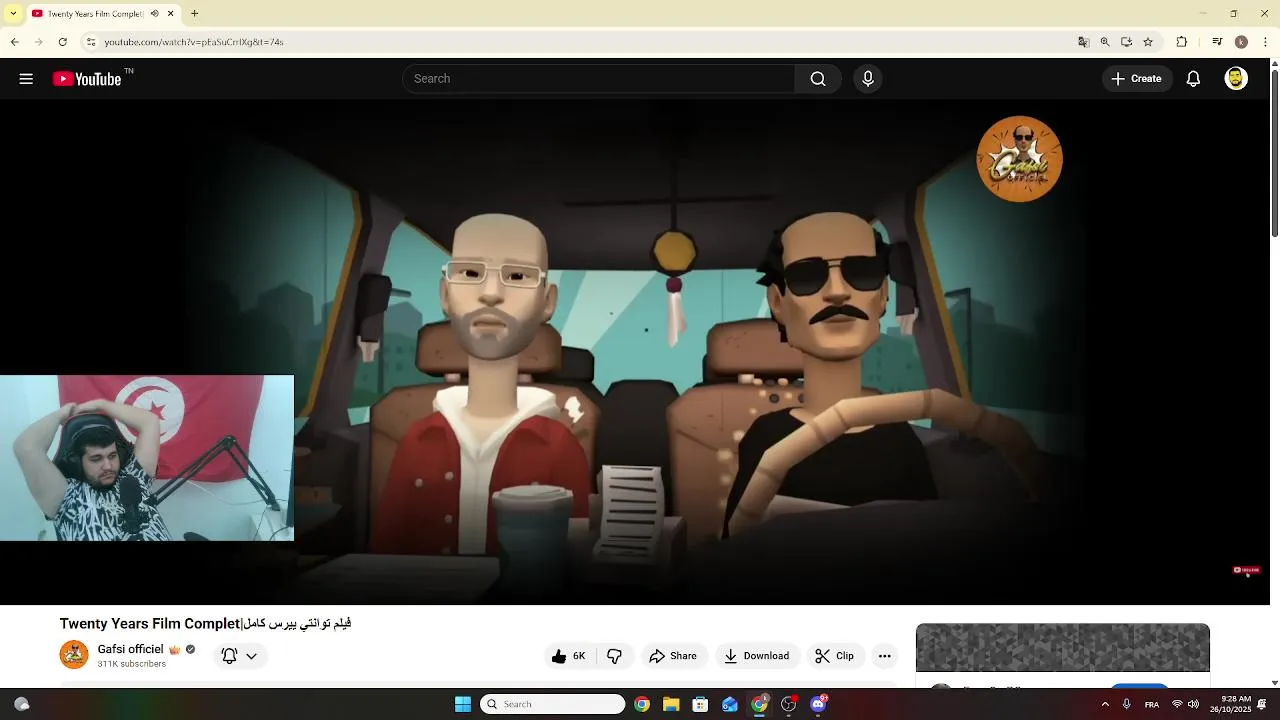Screen dimensions: 1280x720
Task: Open the Create button
Action: tap(1137, 79)
